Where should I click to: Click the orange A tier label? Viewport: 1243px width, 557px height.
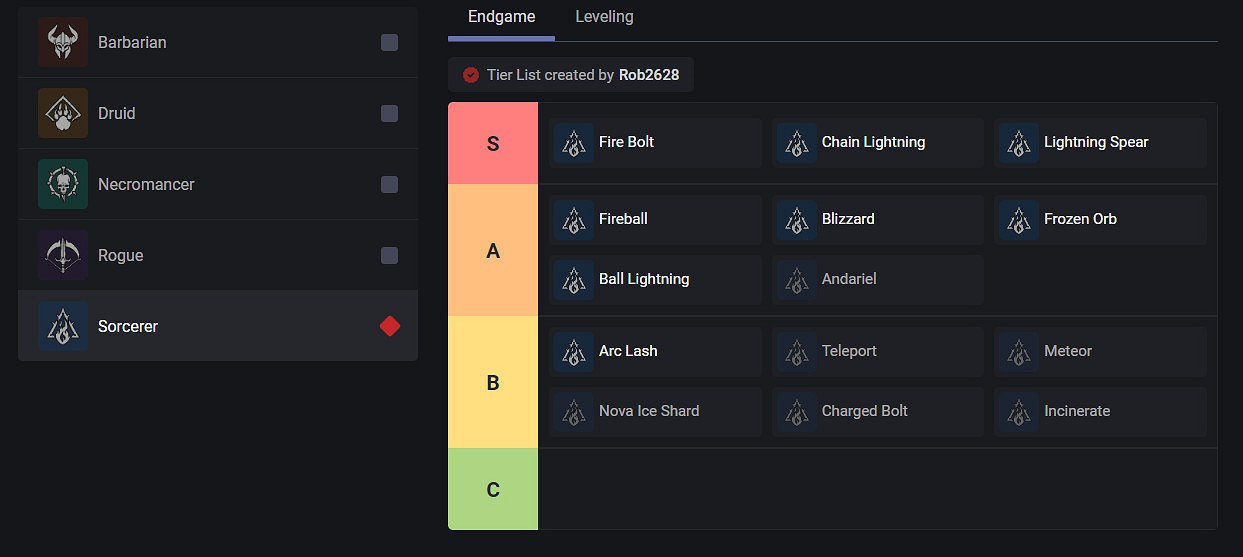click(x=493, y=250)
